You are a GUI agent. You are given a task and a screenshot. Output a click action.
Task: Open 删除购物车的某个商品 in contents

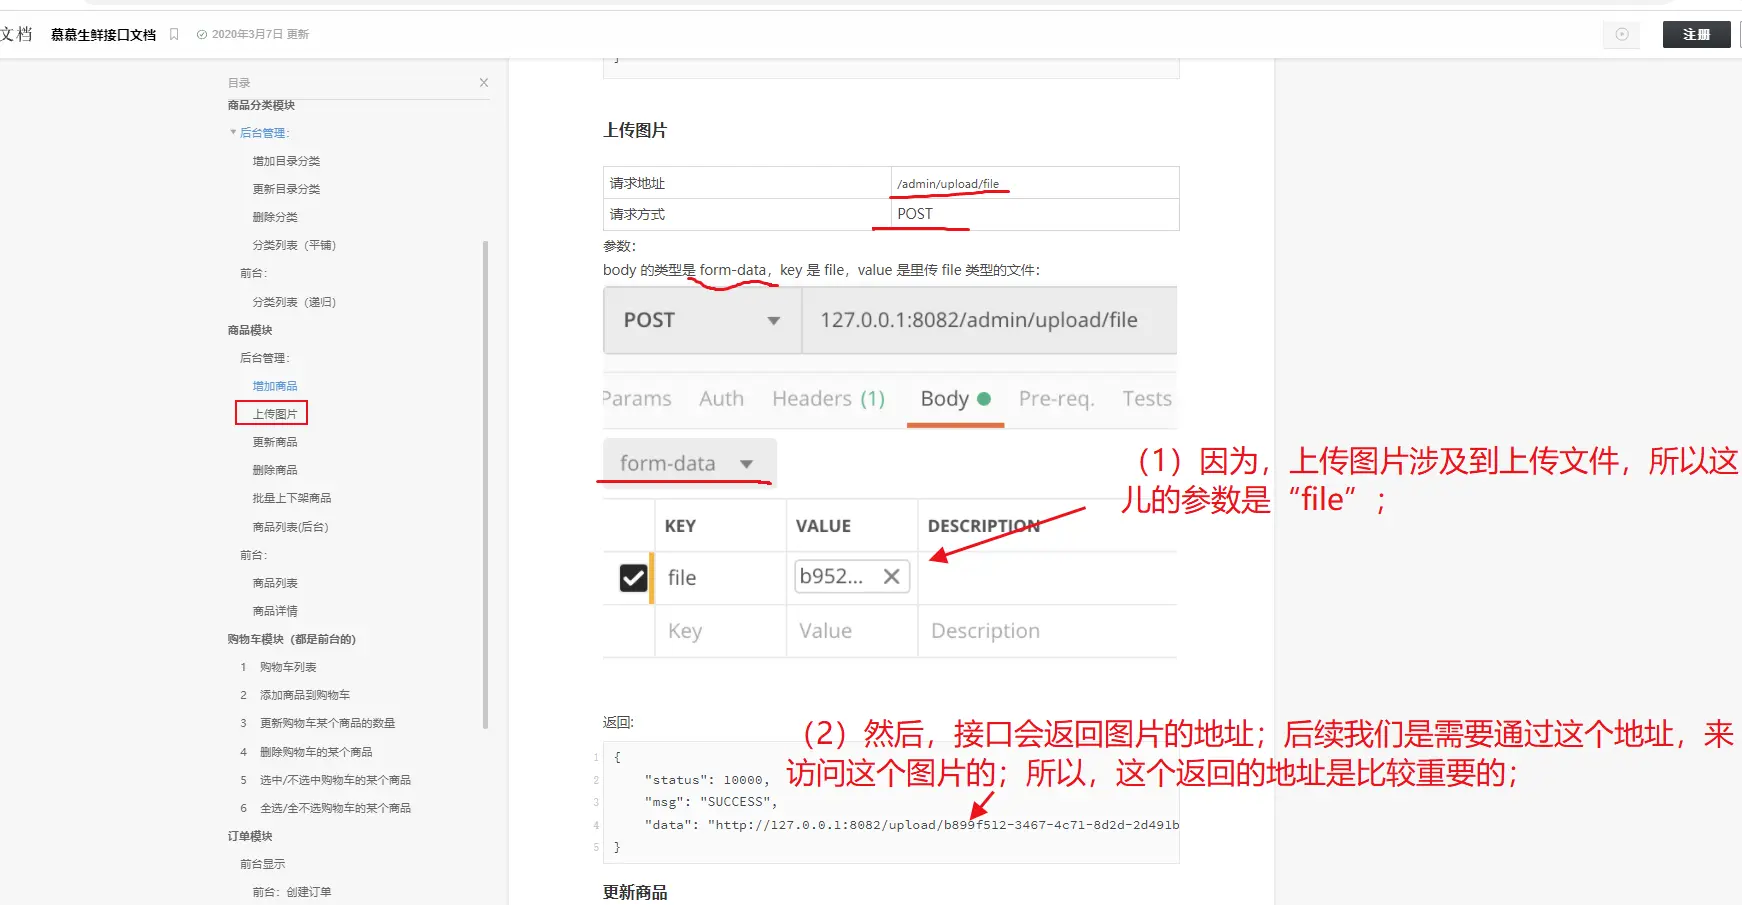pos(316,752)
